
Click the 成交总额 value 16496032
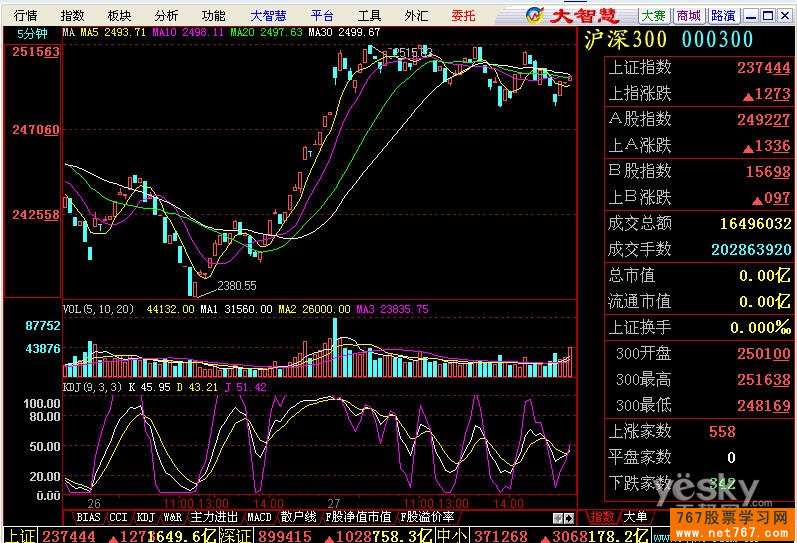point(755,224)
